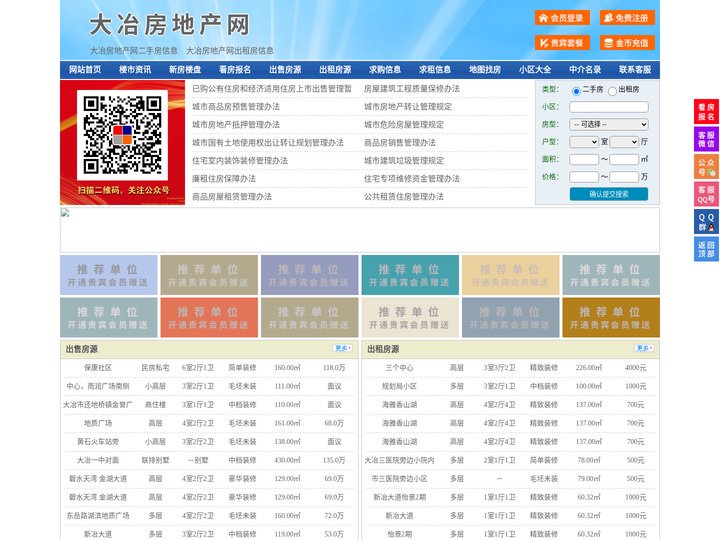720x540 pixels.
Task: Click the orange-red 推荐单位 tile
Action: pos(209,317)
